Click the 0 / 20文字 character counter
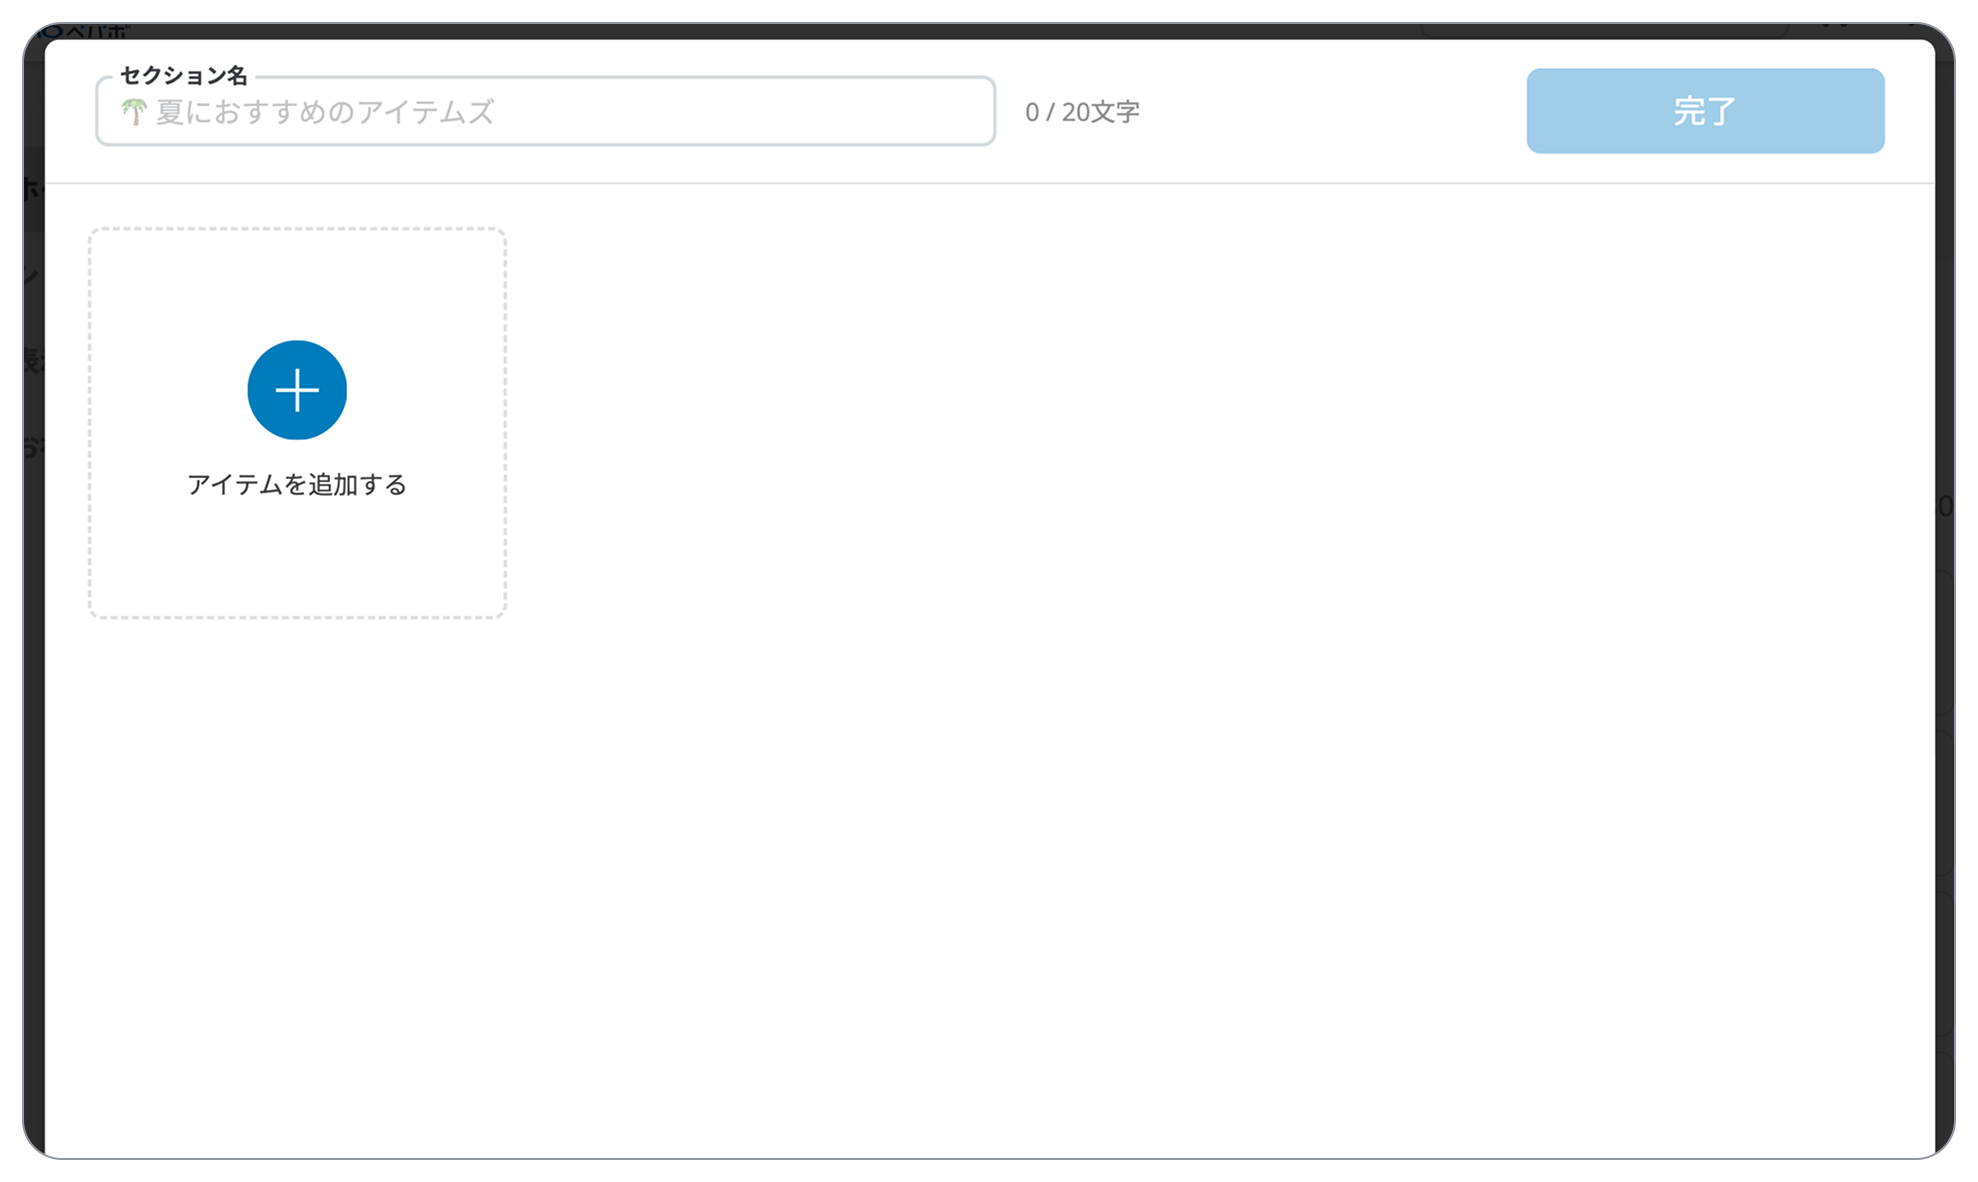 pyautogui.click(x=1082, y=112)
